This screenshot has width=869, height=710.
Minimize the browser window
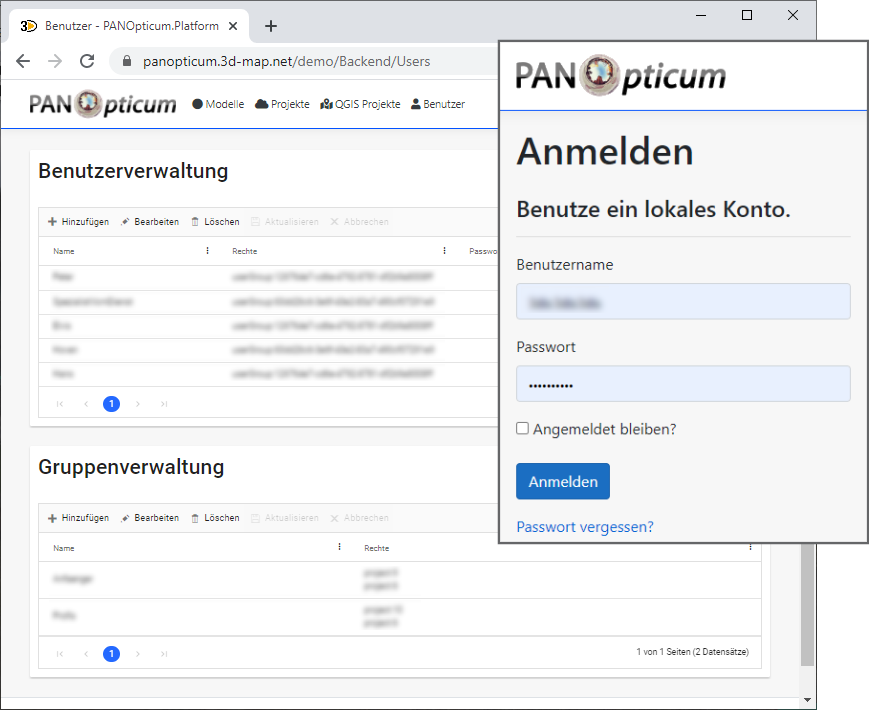(701, 16)
